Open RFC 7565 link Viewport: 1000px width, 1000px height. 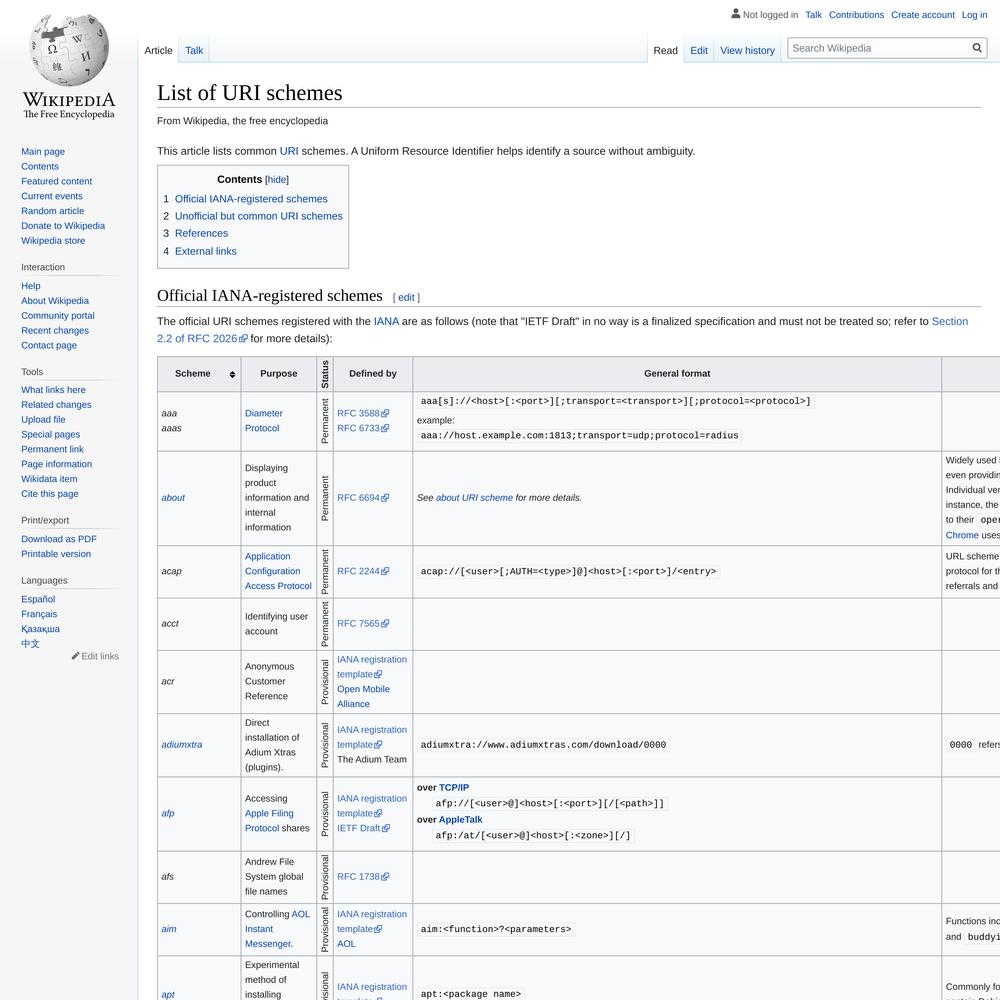(x=362, y=624)
